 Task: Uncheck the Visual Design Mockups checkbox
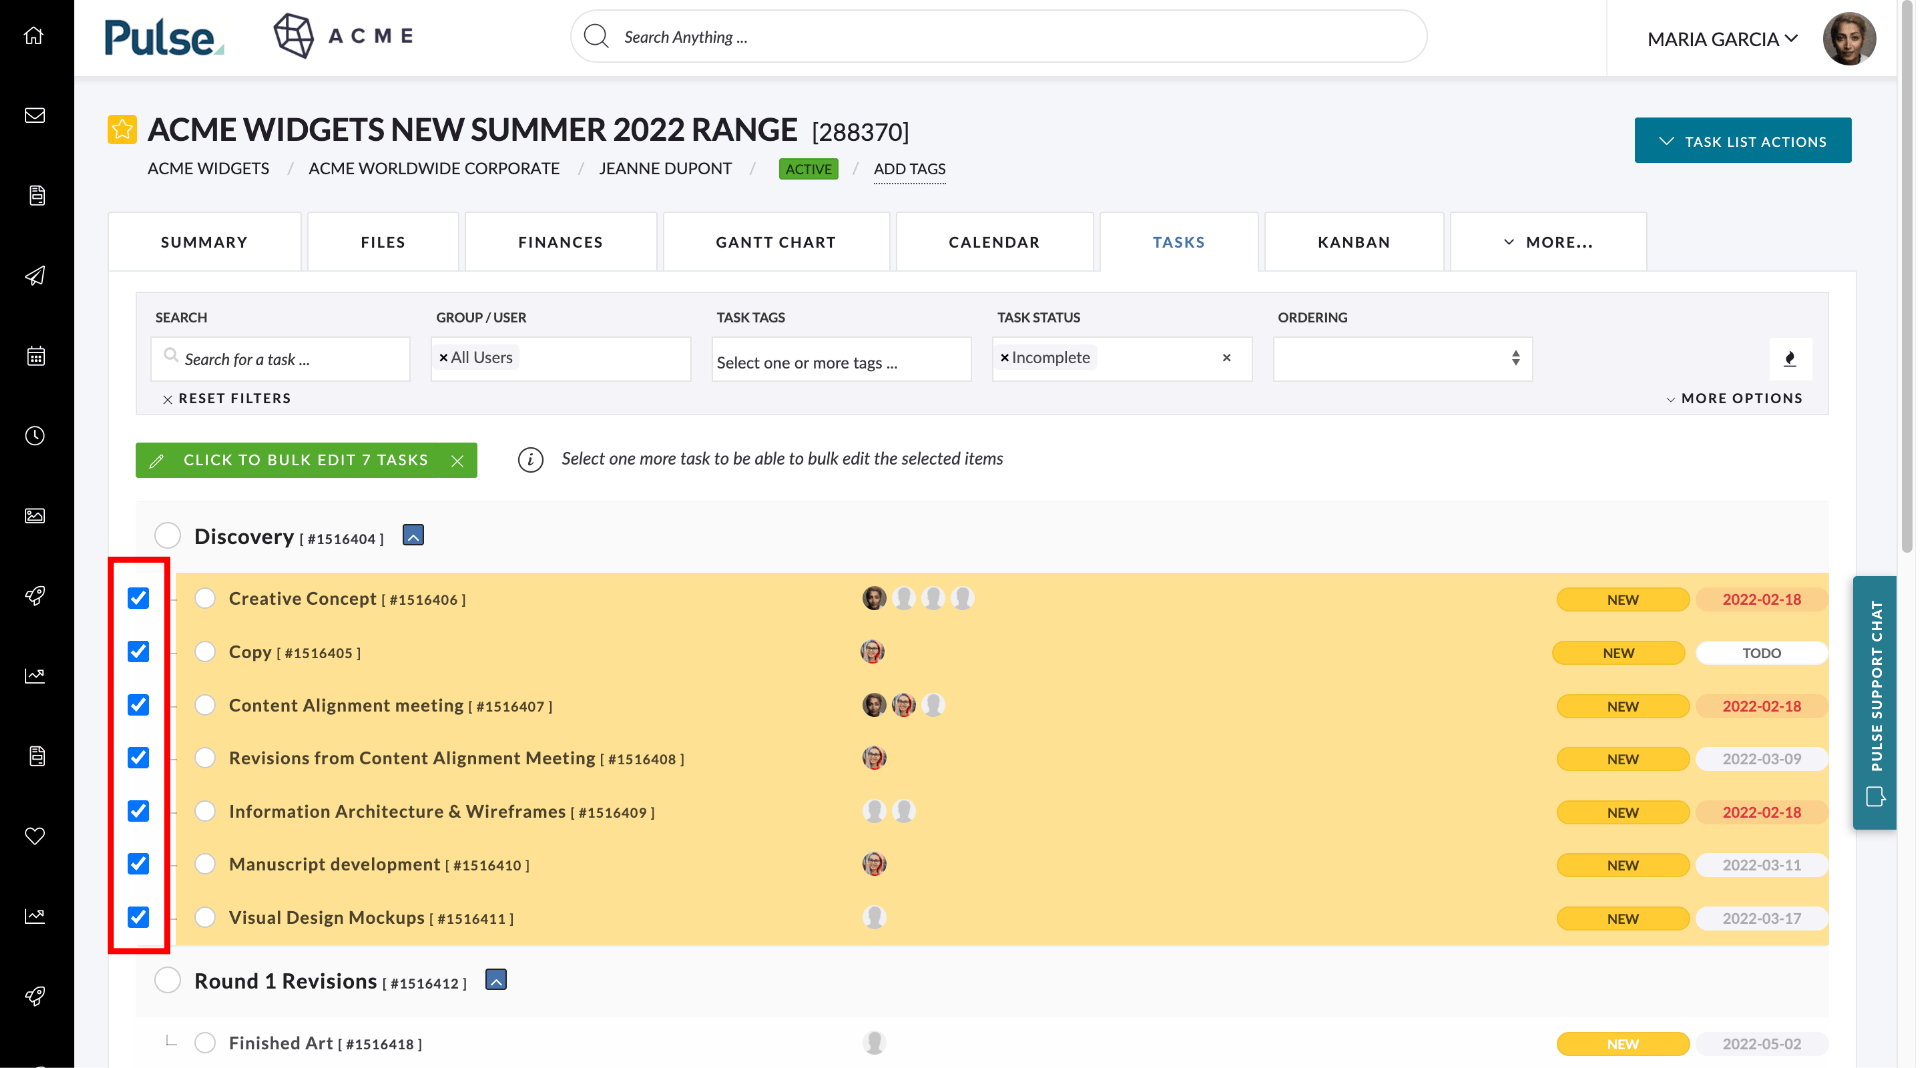[x=138, y=917]
